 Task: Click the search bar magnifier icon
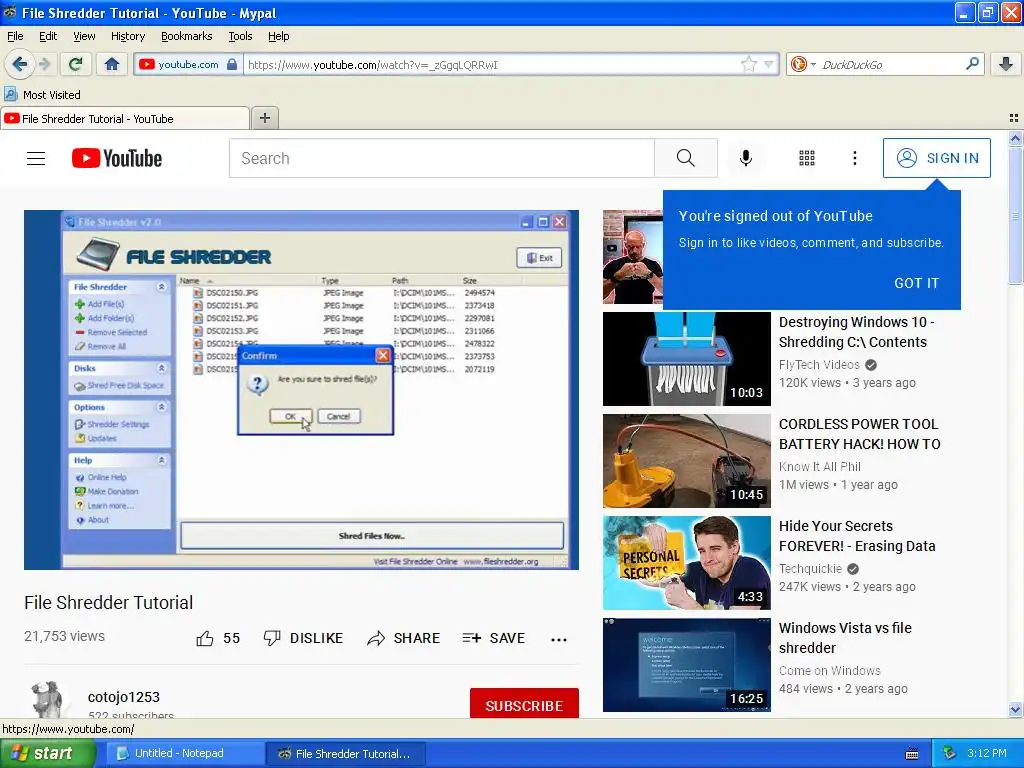point(972,64)
